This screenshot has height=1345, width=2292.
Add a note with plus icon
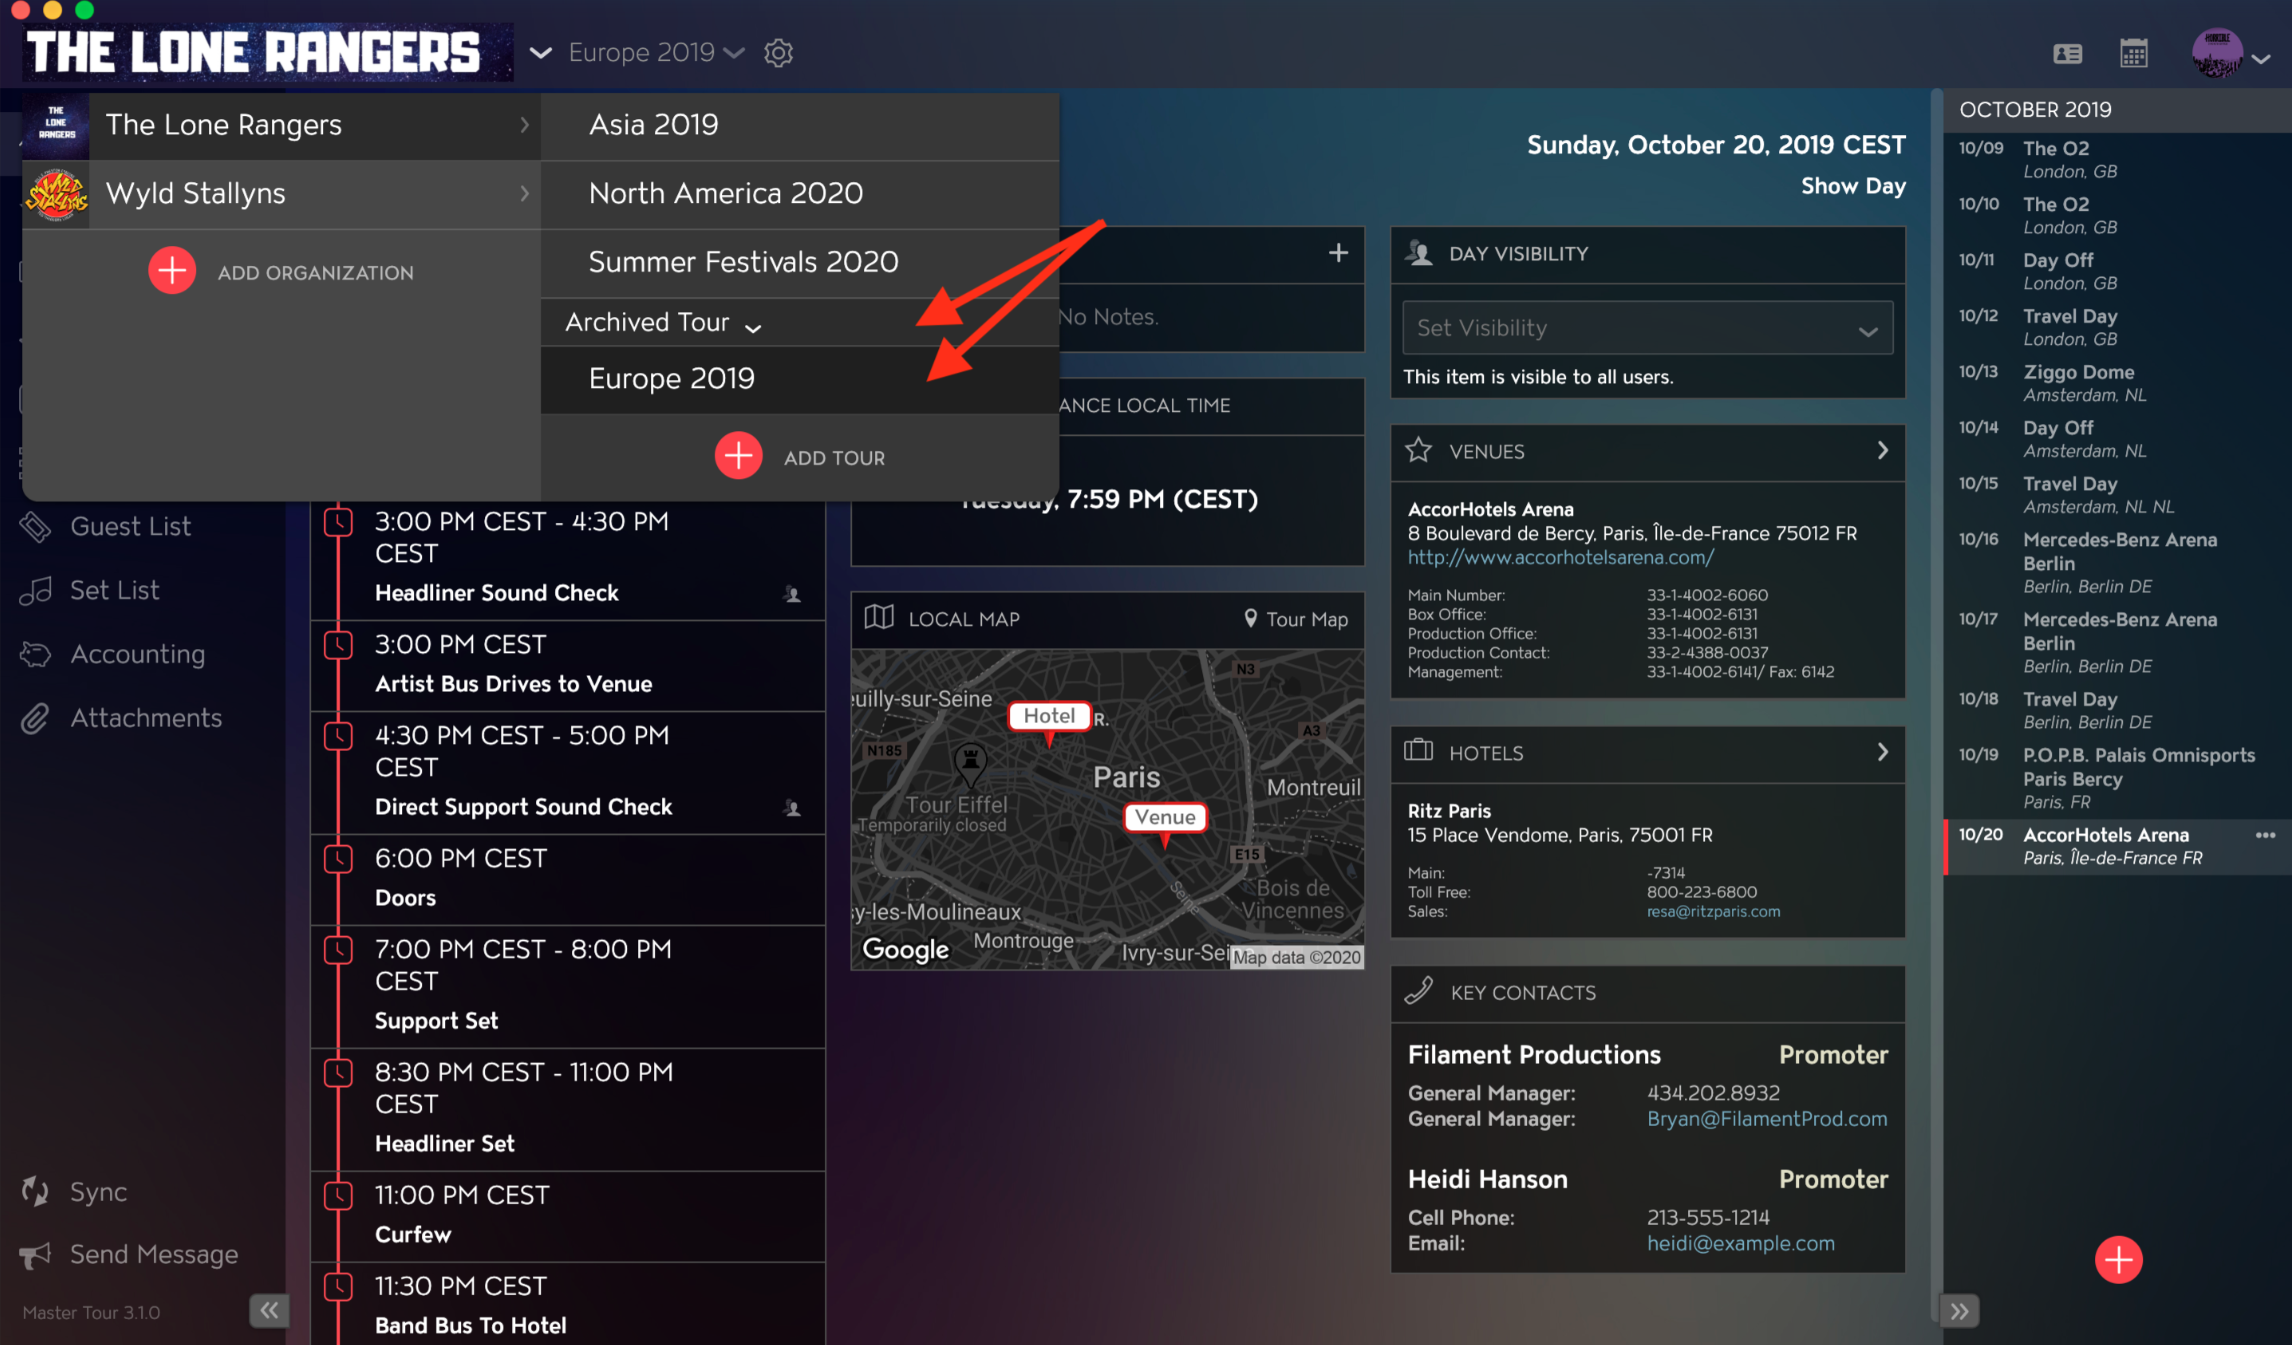pos(1338,253)
